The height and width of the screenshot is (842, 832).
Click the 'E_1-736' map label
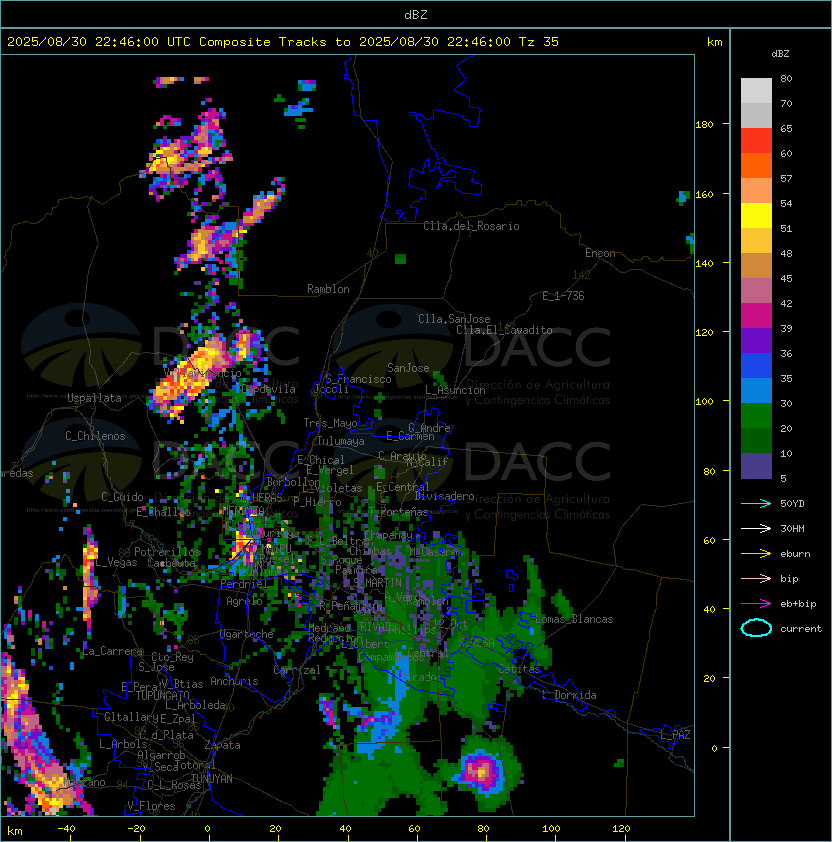pos(563,296)
